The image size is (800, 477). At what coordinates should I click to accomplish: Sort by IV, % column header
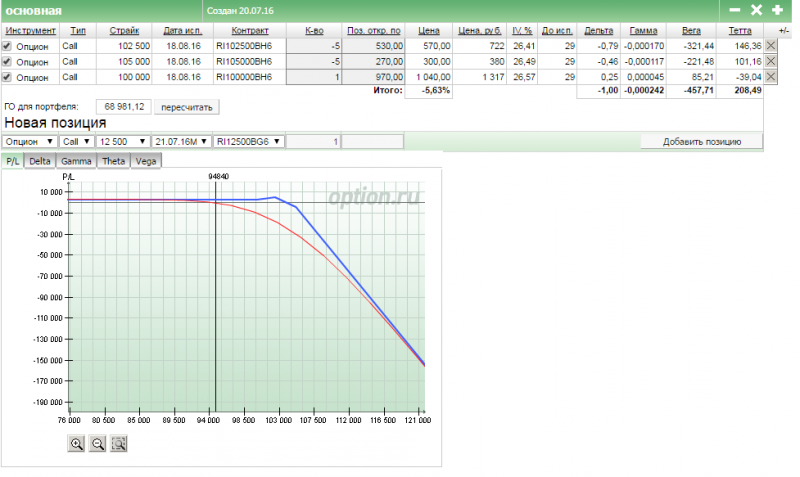coord(522,31)
